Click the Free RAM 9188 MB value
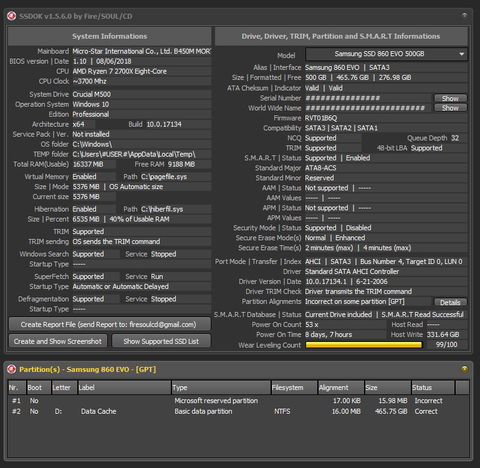The image size is (480, 468). [x=181, y=164]
